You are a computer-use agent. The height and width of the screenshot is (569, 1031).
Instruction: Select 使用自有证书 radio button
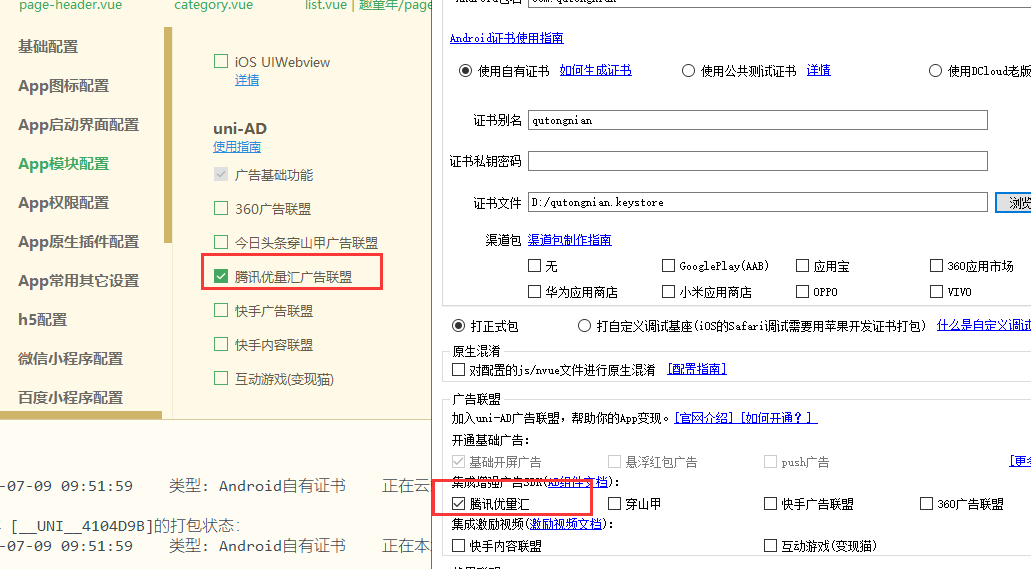466,70
